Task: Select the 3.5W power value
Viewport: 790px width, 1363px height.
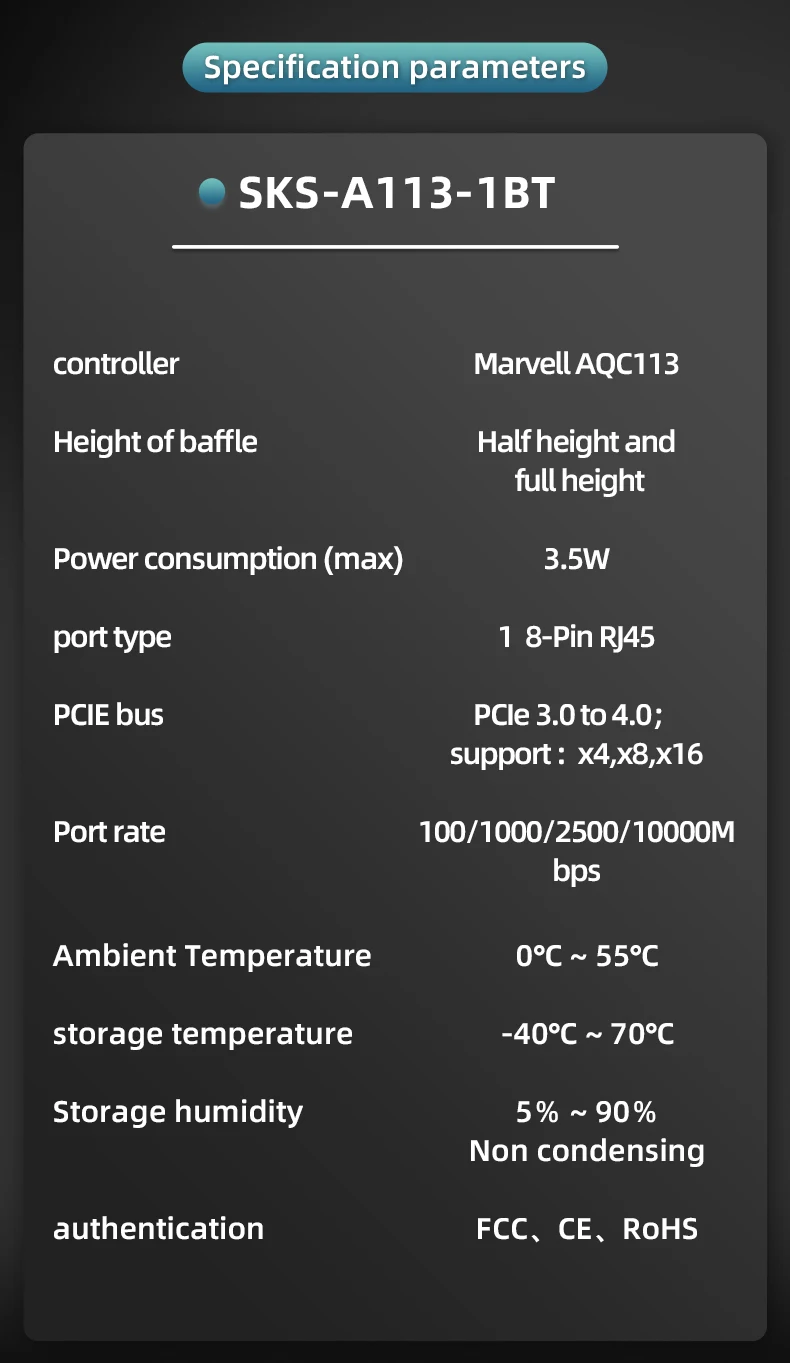Action: (x=576, y=559)
